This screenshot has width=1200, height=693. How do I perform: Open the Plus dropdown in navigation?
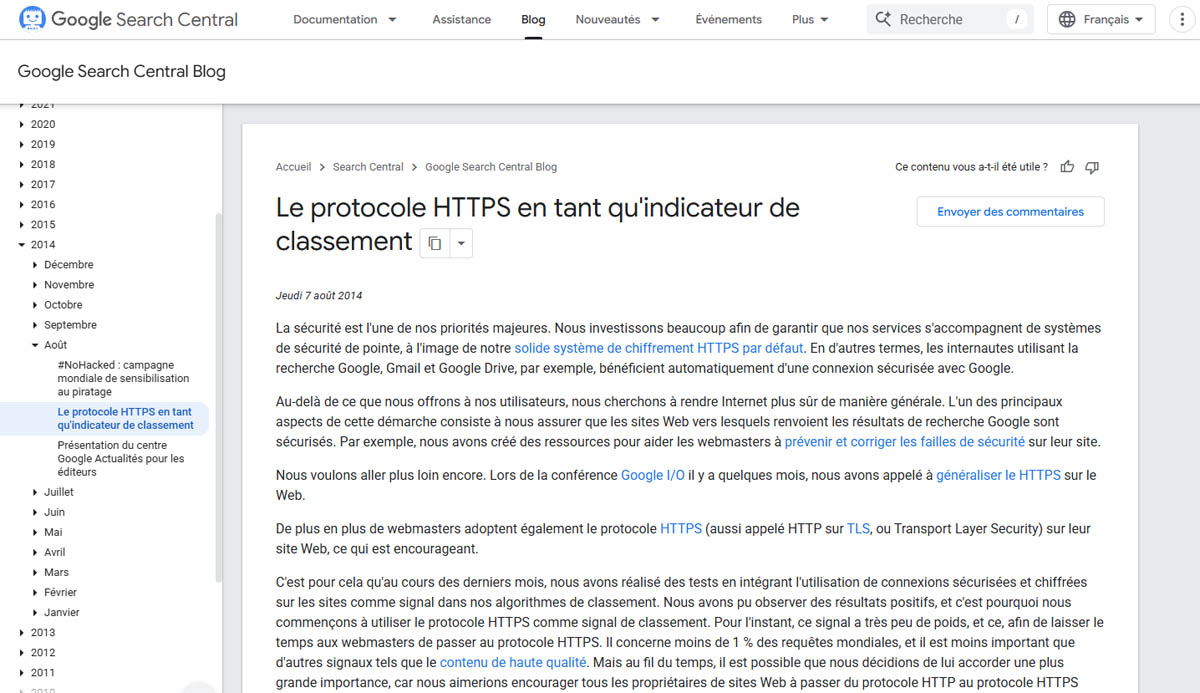click(810, 19)
